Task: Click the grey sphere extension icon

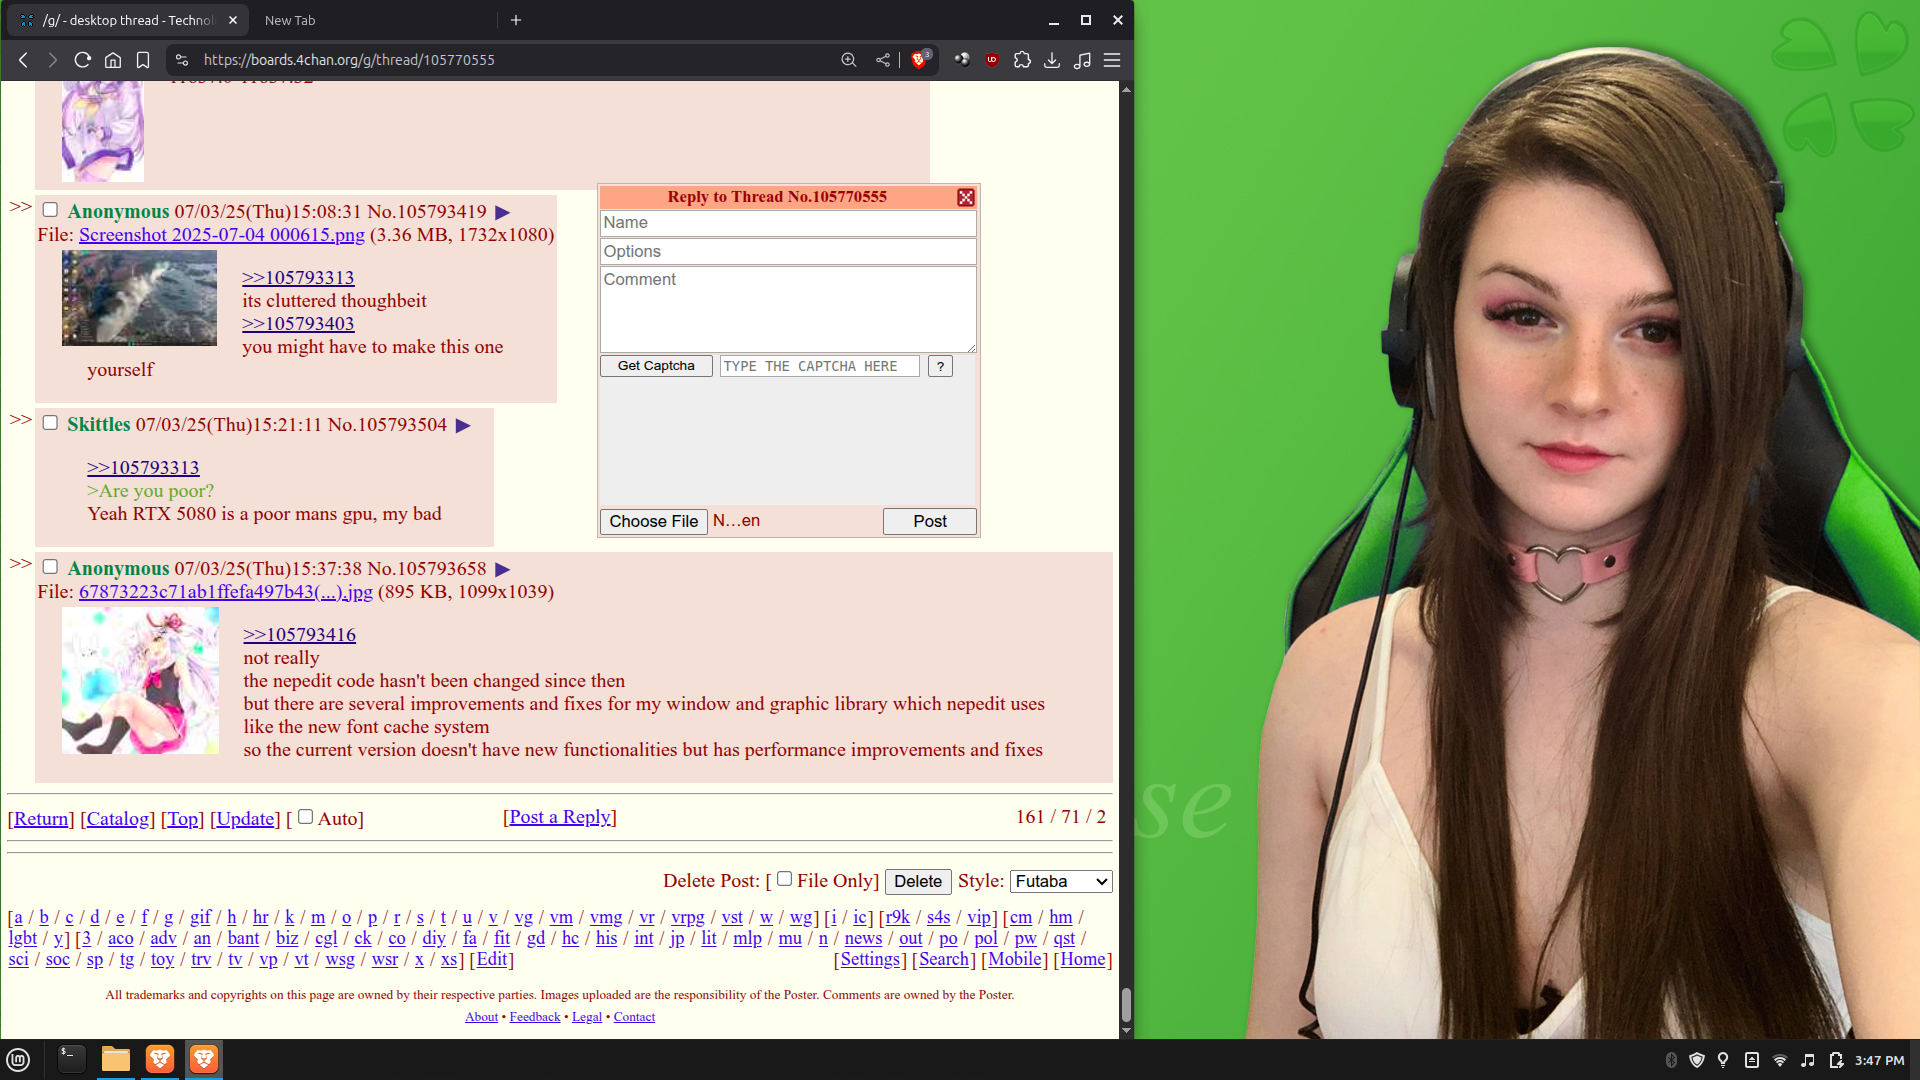Action: [x=962, y=60]
